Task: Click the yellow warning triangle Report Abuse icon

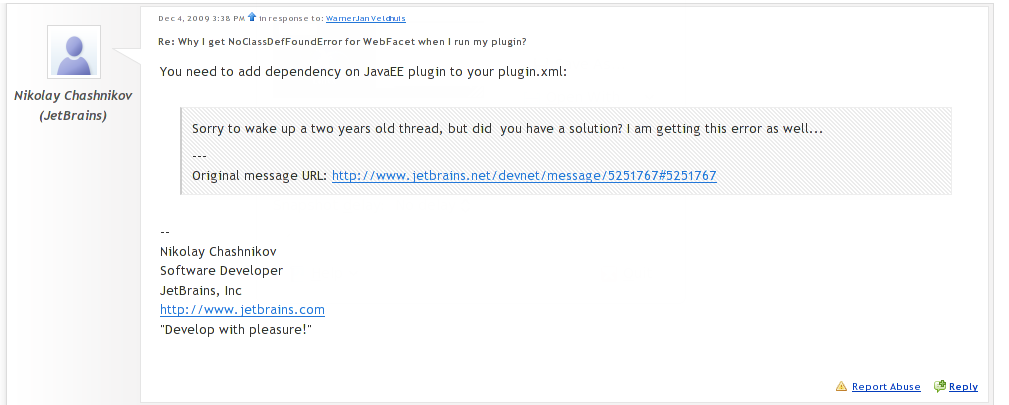Action: click(x=841, y=386)
